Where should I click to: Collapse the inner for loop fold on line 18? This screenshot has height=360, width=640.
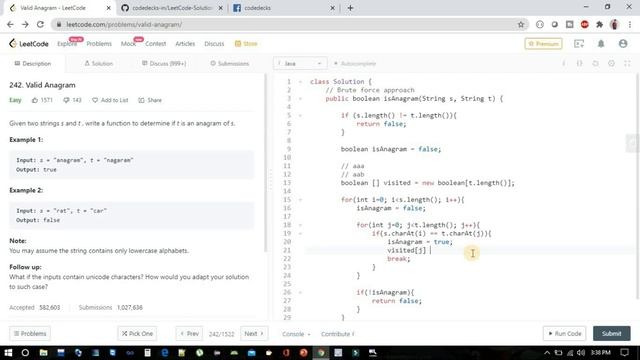tap(300, 225)
